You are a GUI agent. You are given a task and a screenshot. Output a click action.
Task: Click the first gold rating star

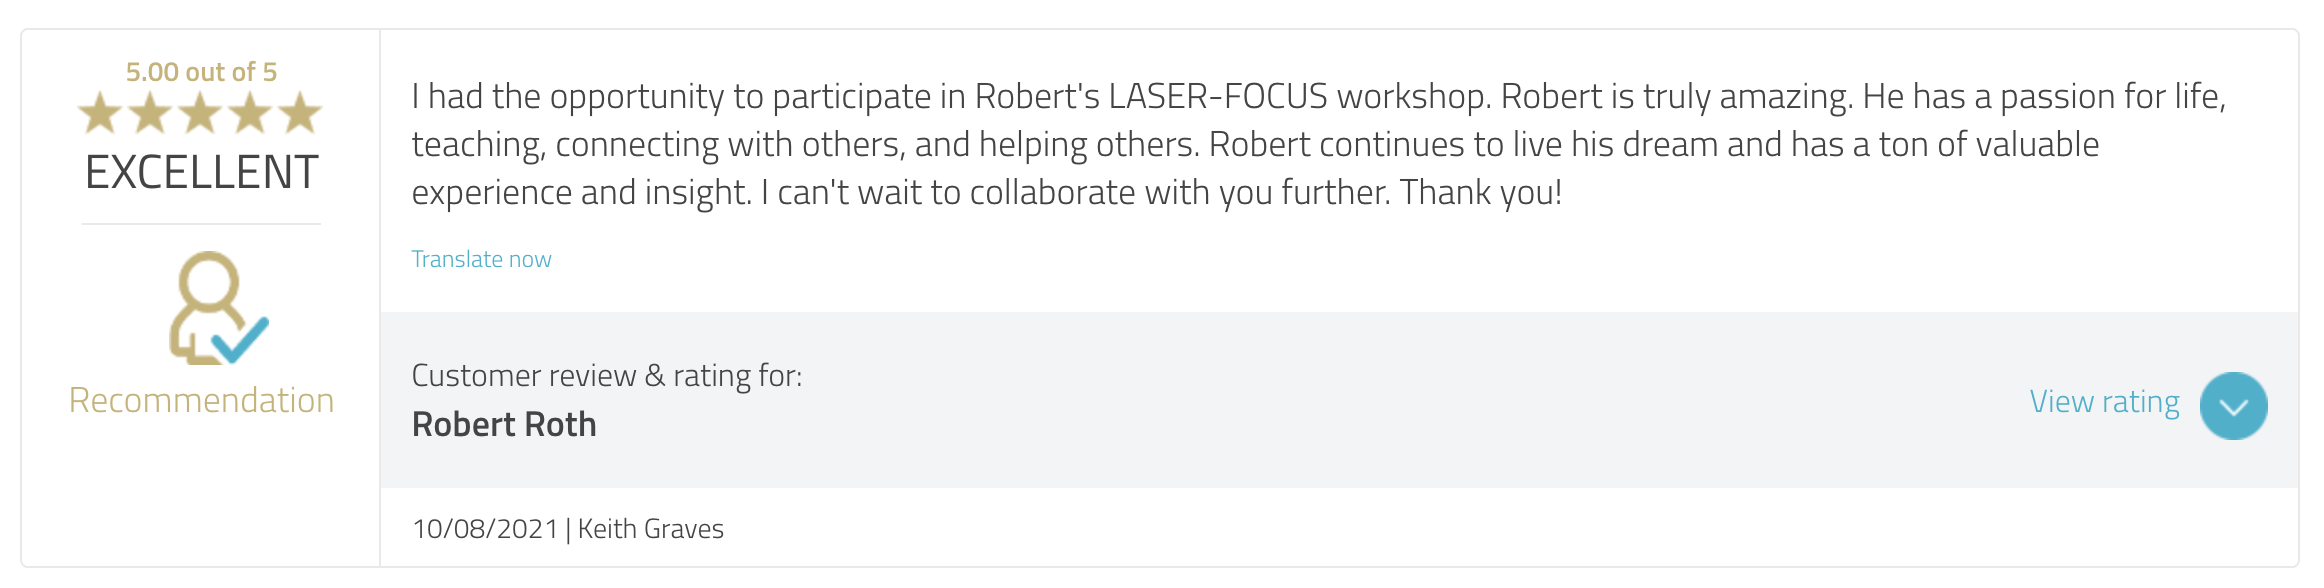[100, 114]
